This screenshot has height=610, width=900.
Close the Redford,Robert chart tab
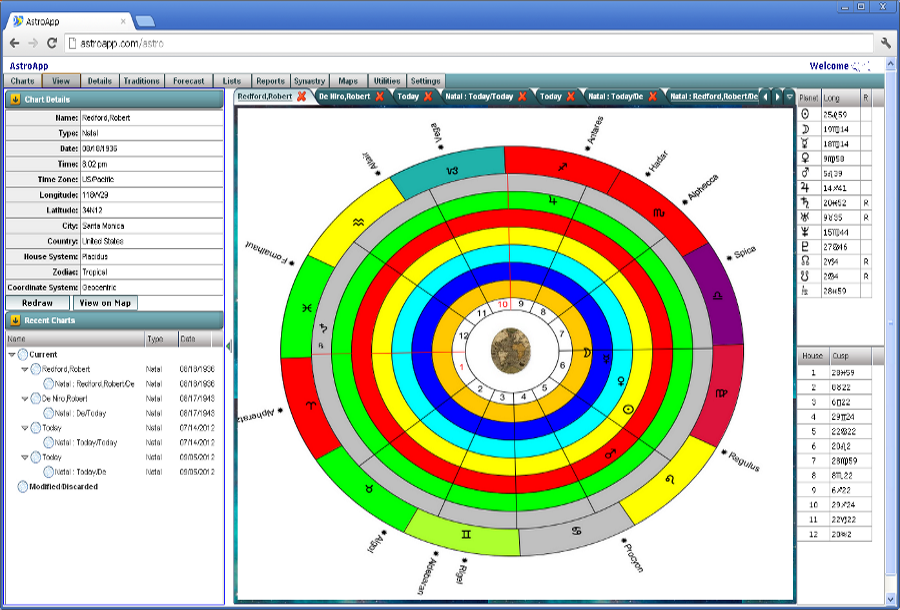point(301,97)
